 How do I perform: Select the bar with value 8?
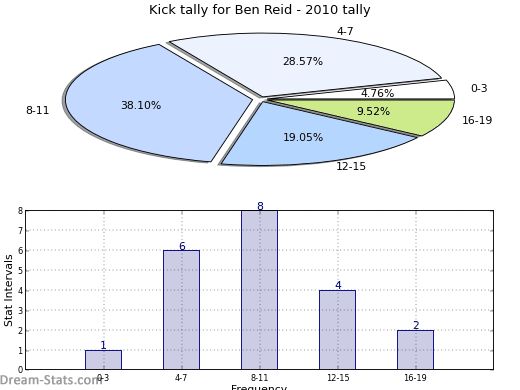coord(260,290)
